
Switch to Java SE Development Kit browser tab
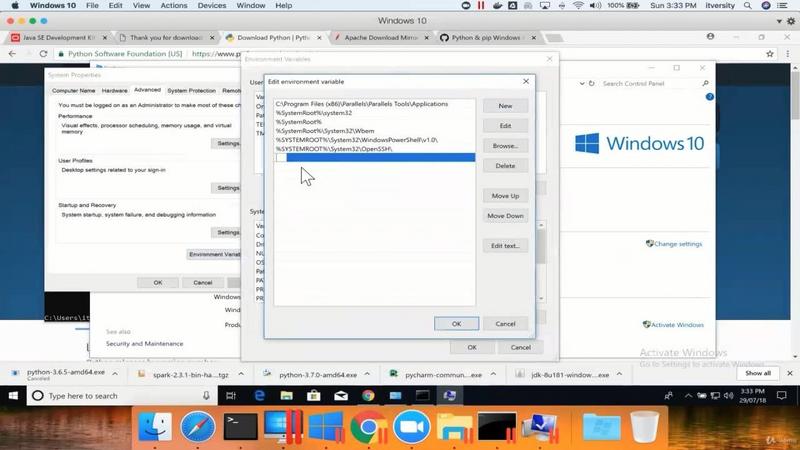click(59, 38)
